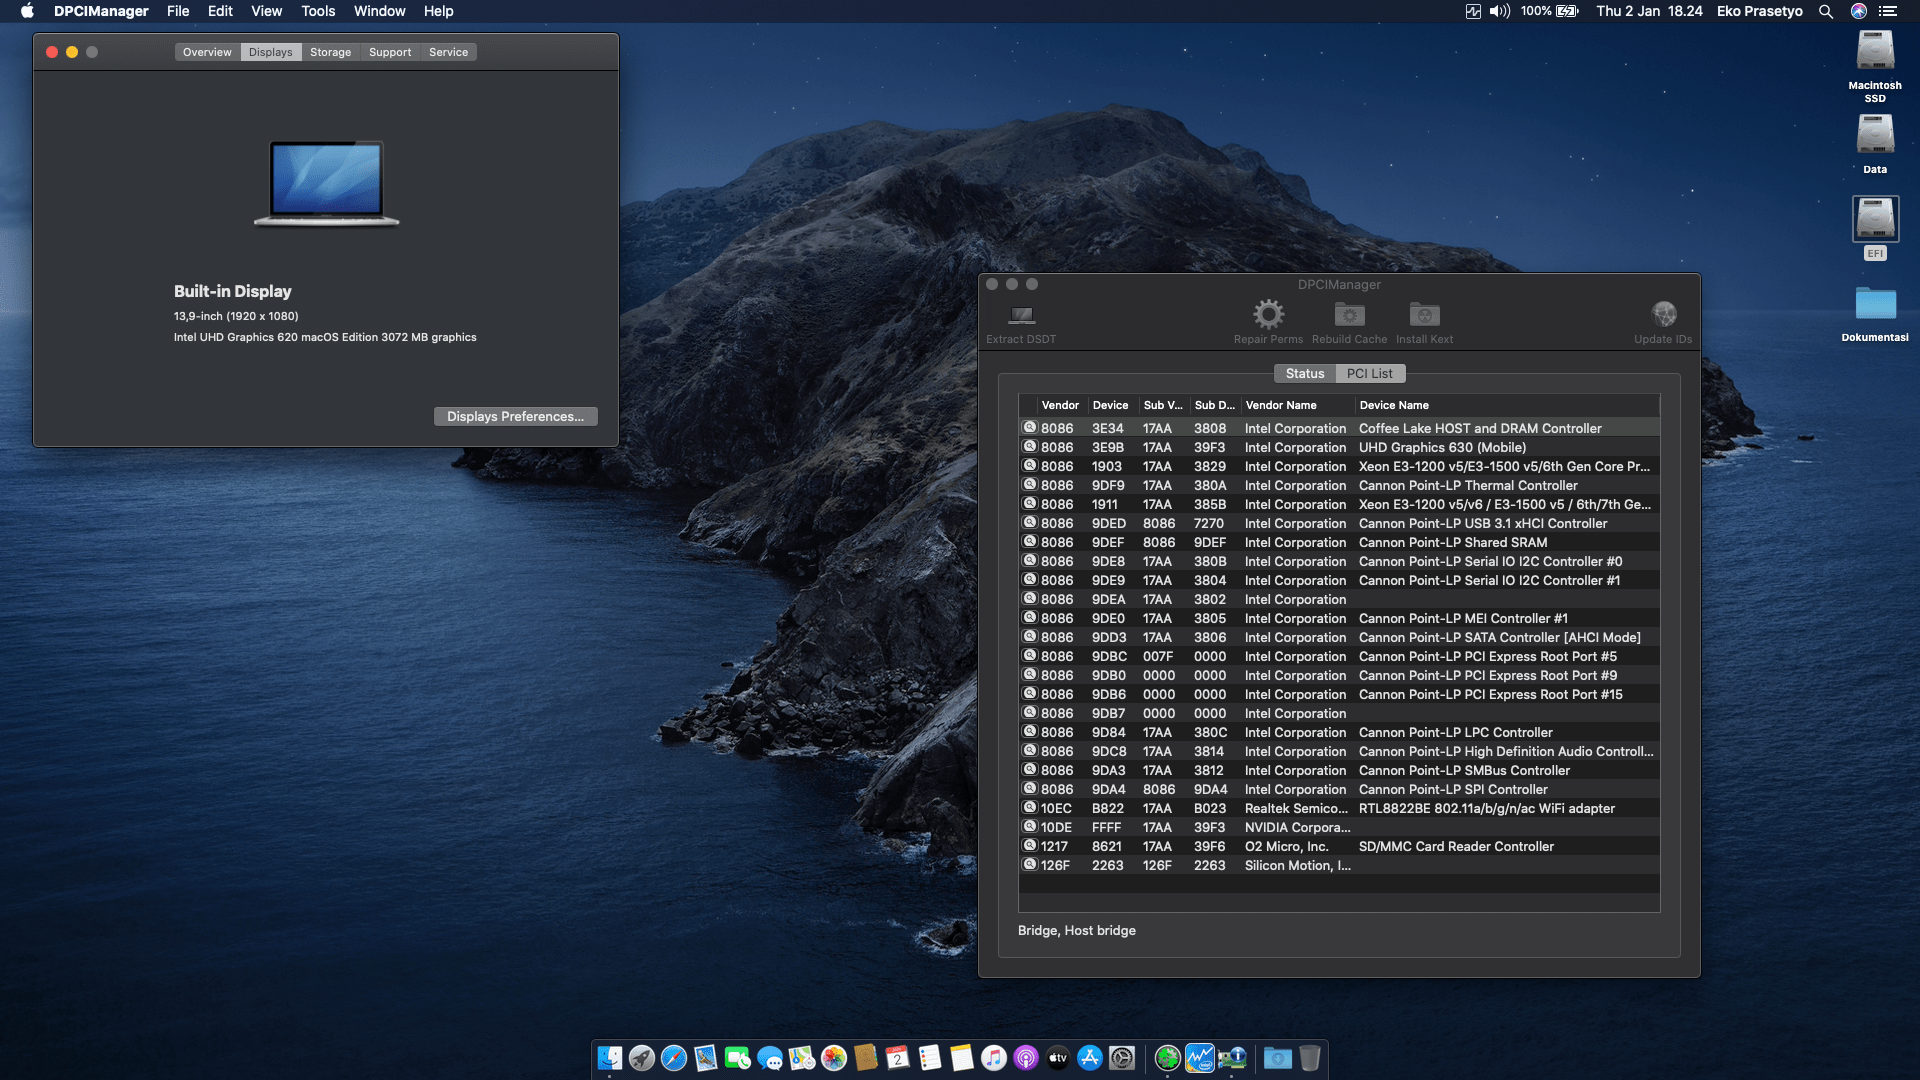This screenshot has width=1920, height=1080.
Task: Open Finder from the Dock
Action: coord(610,1058)
